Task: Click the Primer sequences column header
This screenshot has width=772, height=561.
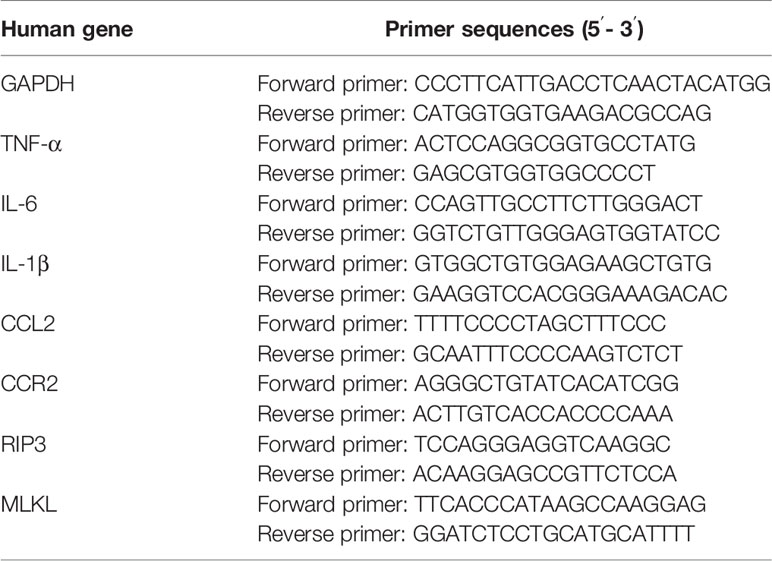Action: pyautogui.click(x=514, y=30)
